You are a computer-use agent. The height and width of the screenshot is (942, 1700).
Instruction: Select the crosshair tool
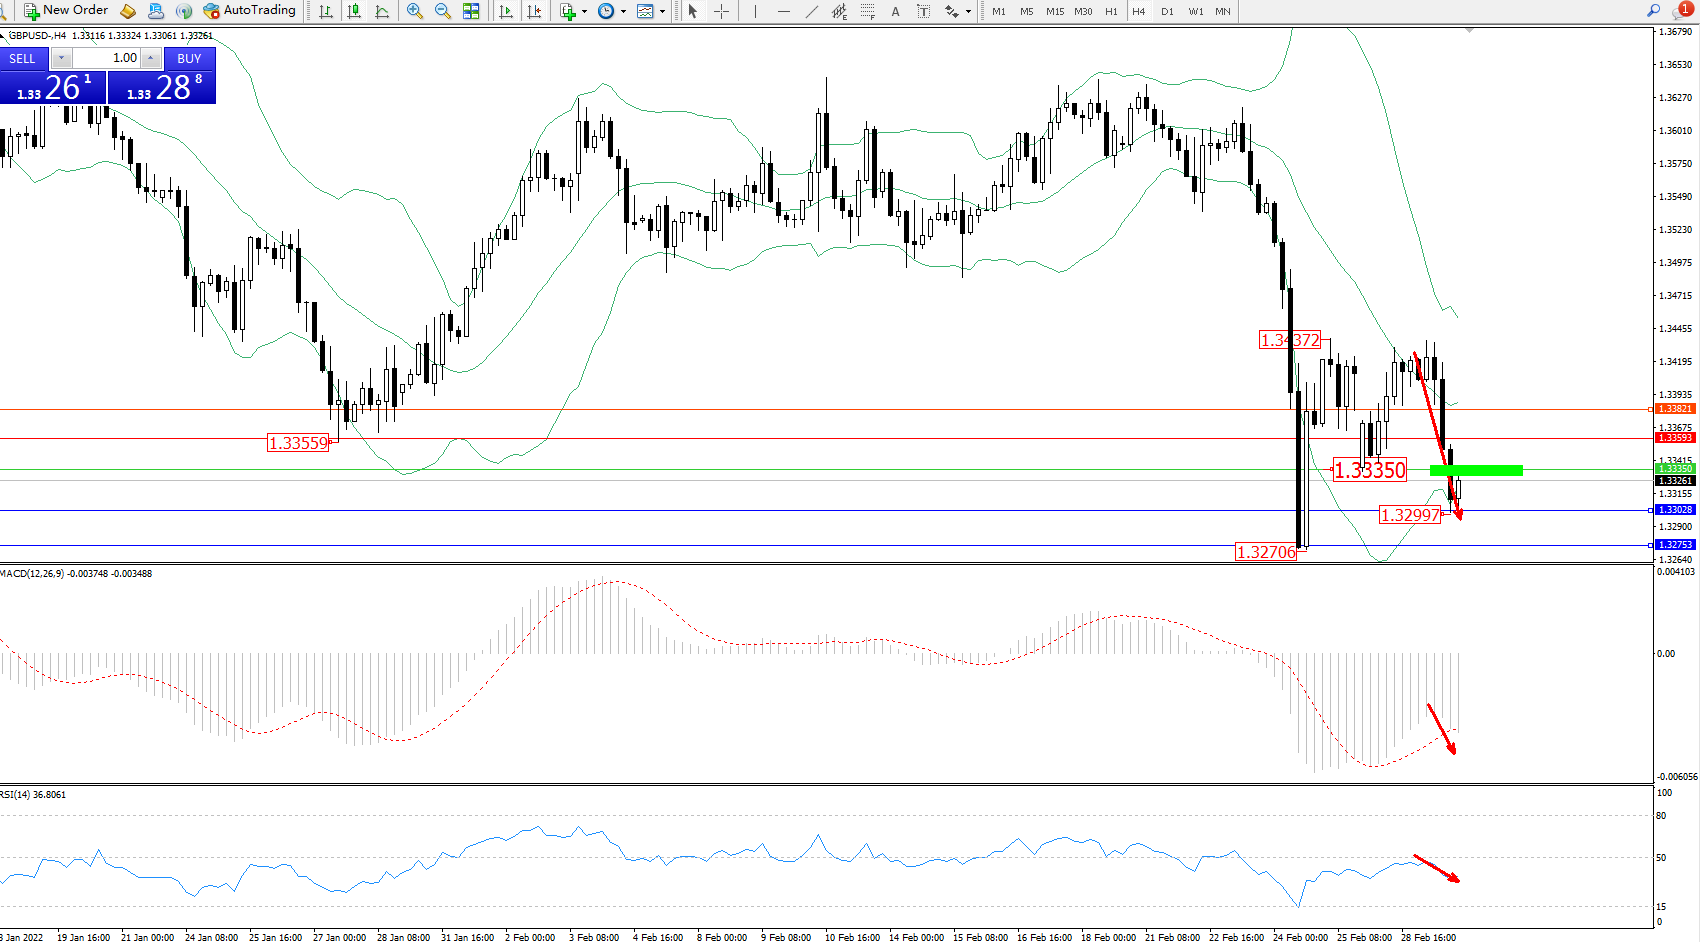click(721, 11)
